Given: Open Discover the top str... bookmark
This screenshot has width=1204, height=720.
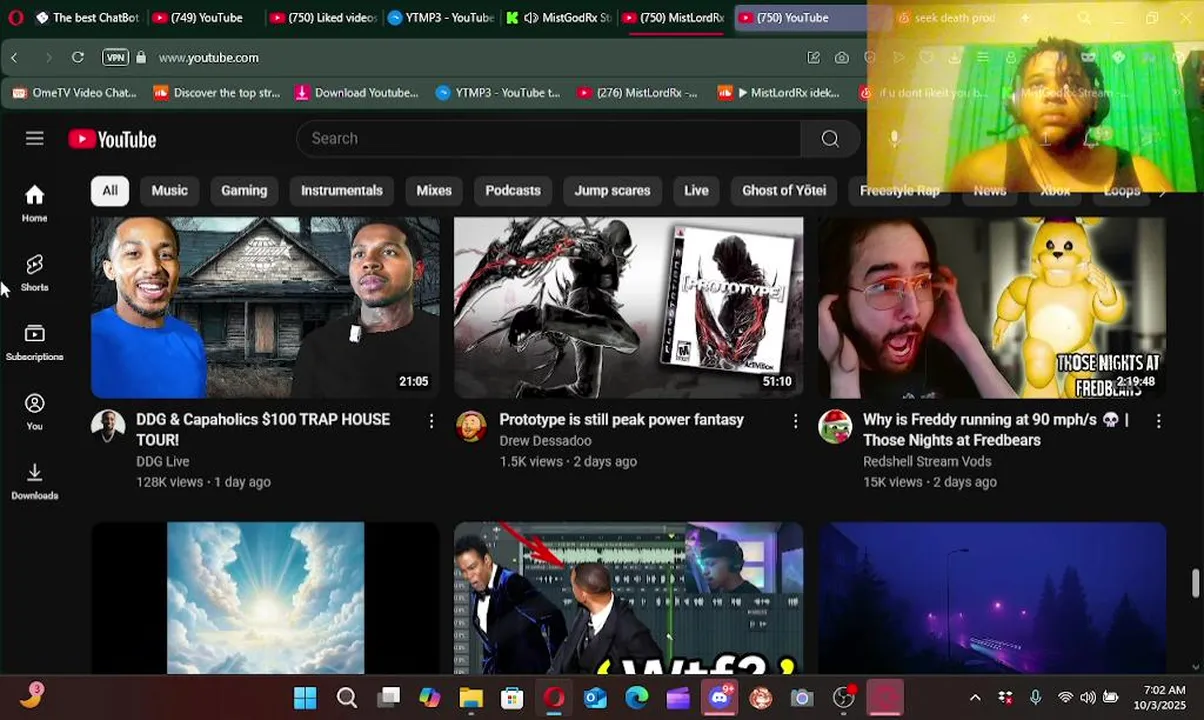Looking at the screenshot, I should 217,93.
